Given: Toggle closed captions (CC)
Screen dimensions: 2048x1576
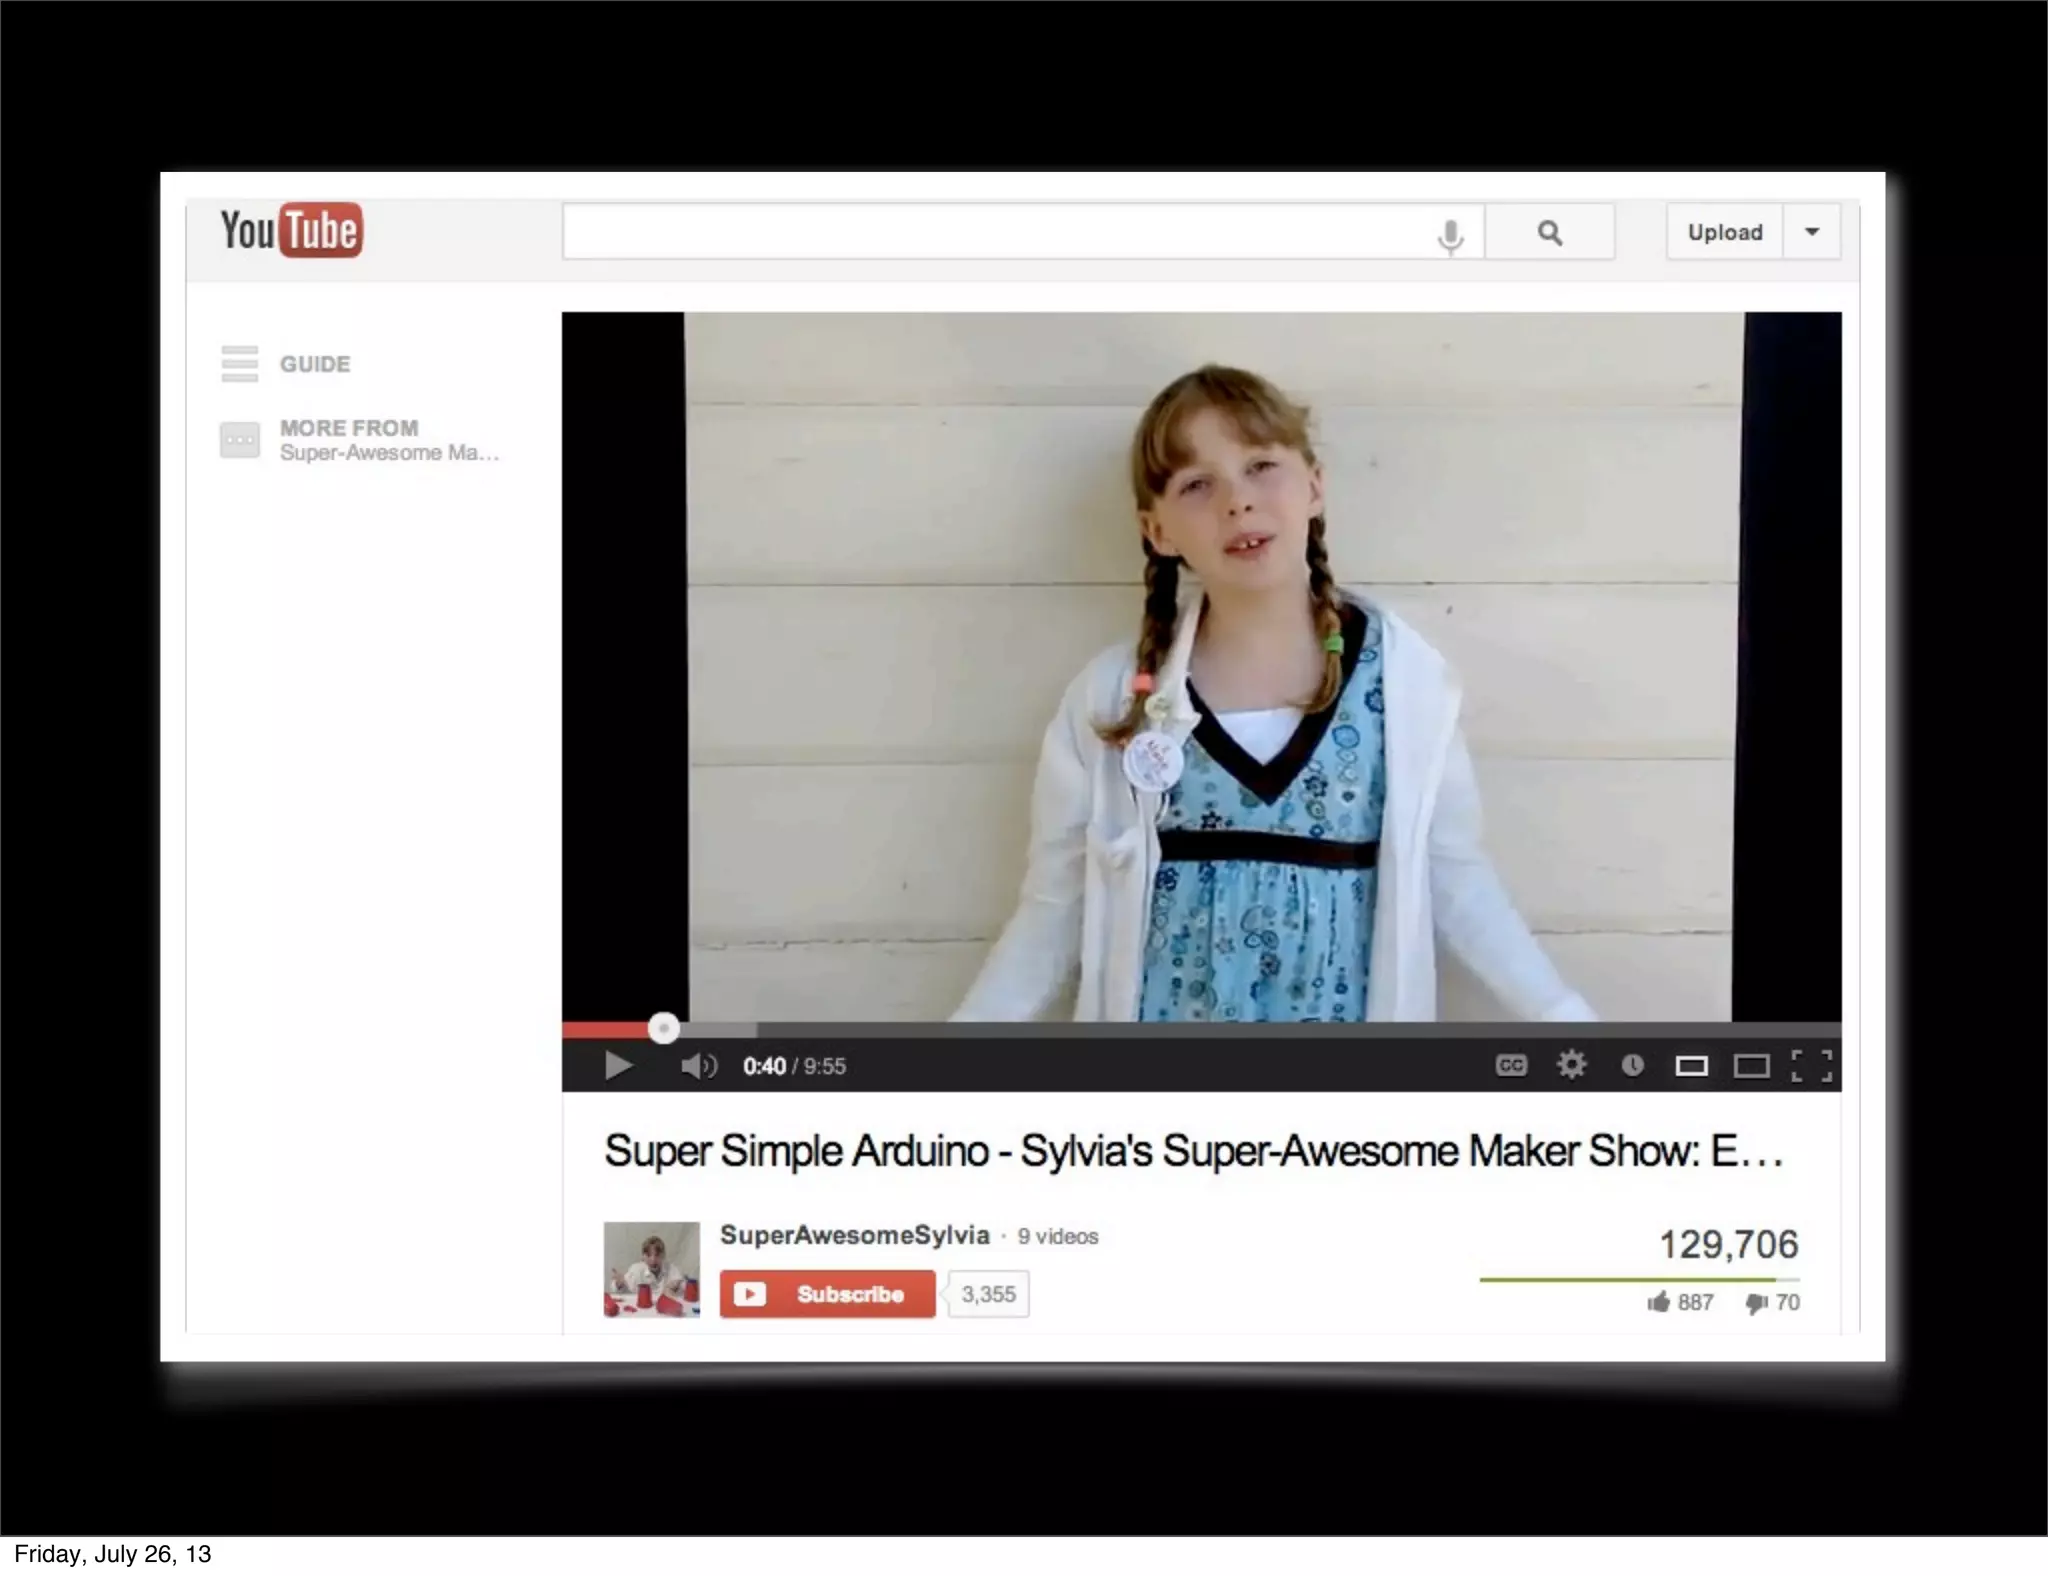Looking at the screenshot, I should pos(1511,1066).
